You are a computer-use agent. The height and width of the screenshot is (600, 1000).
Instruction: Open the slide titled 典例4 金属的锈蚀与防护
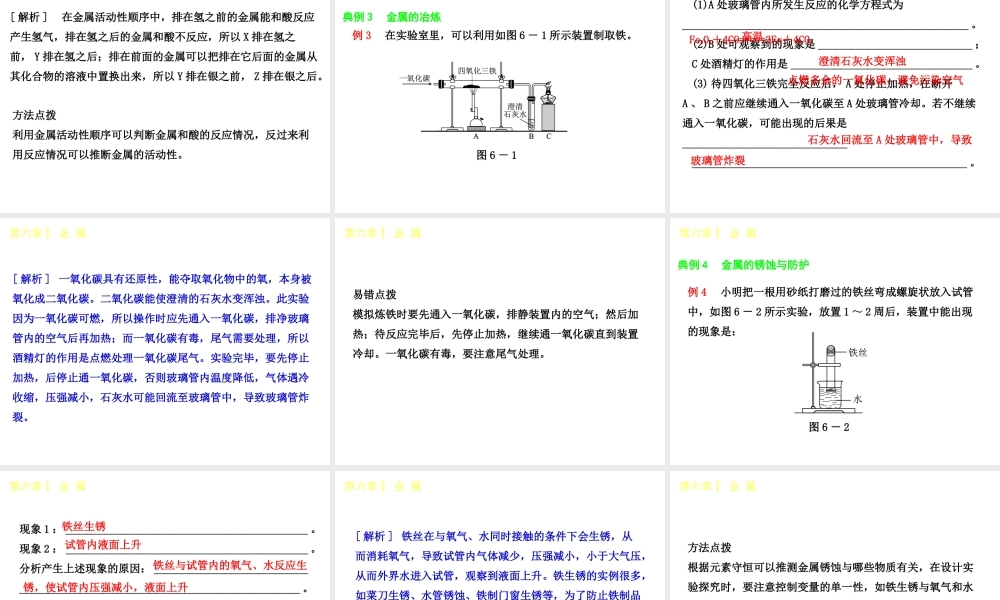click(x=835, y=341)
